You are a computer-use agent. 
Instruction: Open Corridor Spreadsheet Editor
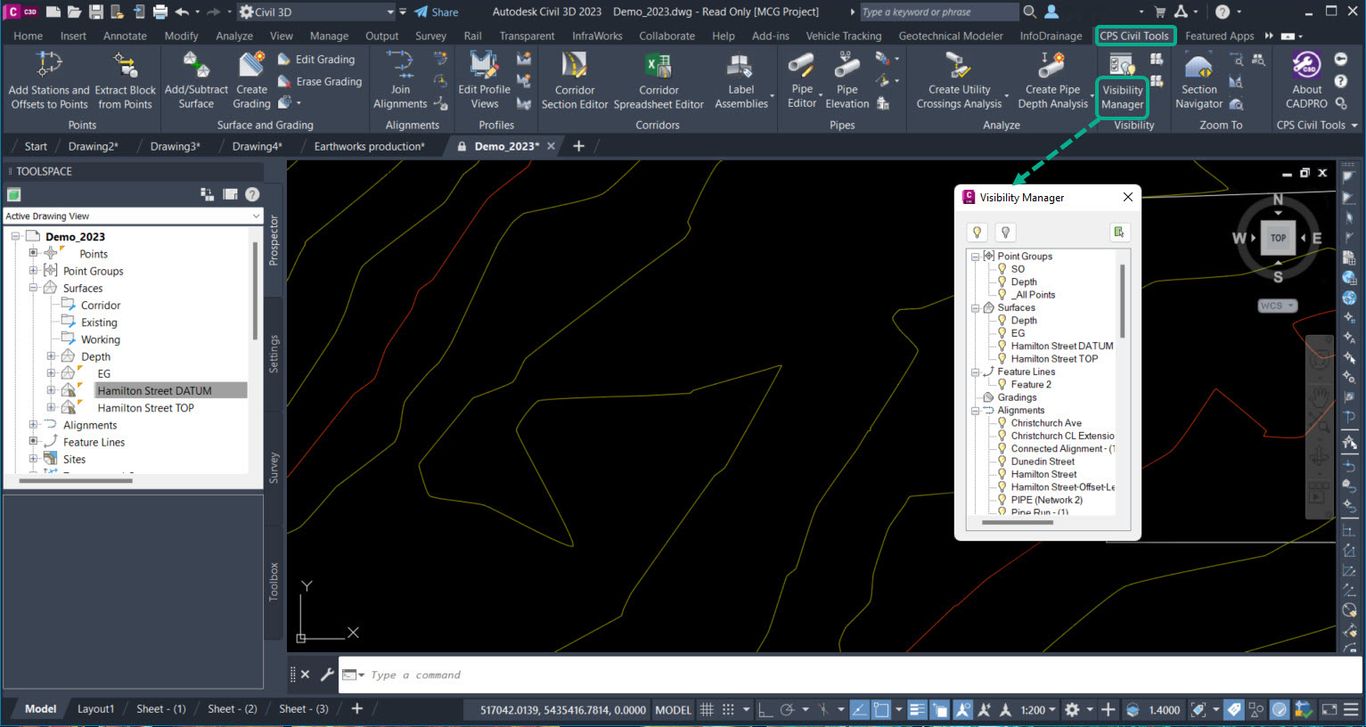point(658,82)
